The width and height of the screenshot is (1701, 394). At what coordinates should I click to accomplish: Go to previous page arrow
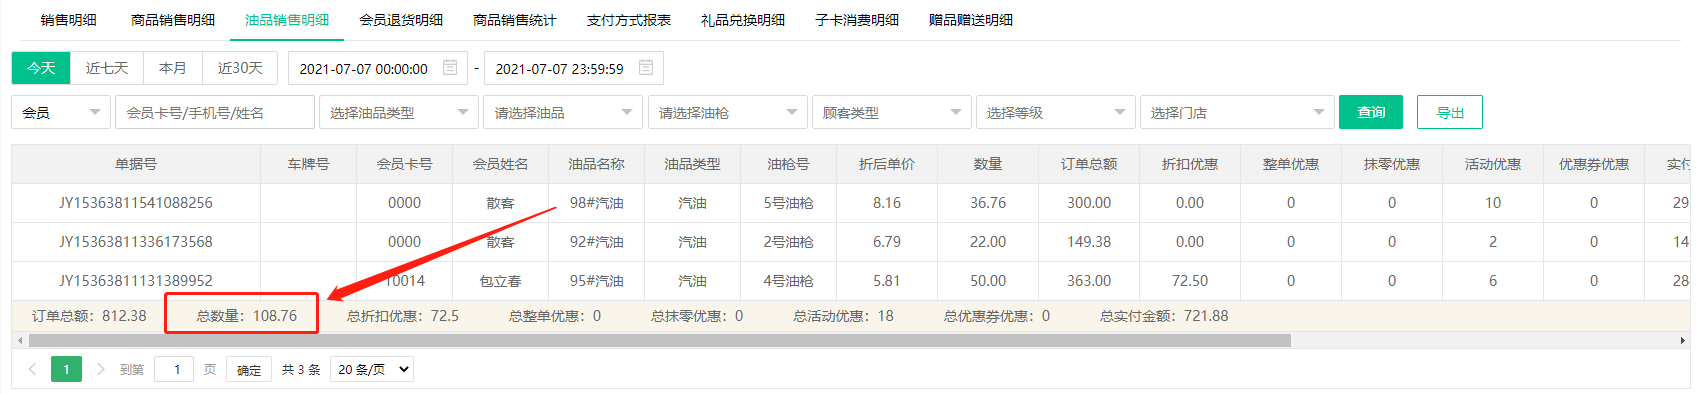[32, 369]
